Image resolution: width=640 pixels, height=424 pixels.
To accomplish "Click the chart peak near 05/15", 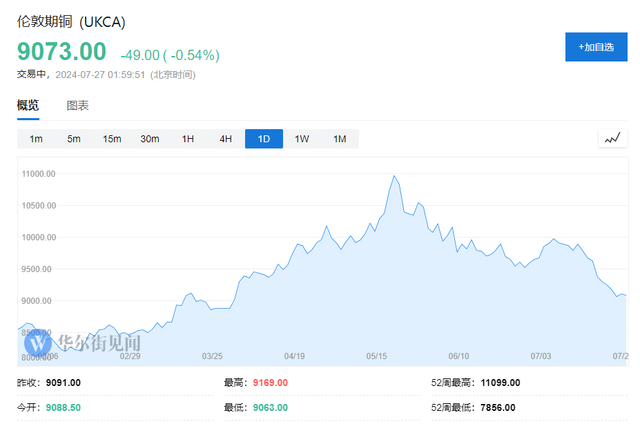I will [x=394, y=177].
